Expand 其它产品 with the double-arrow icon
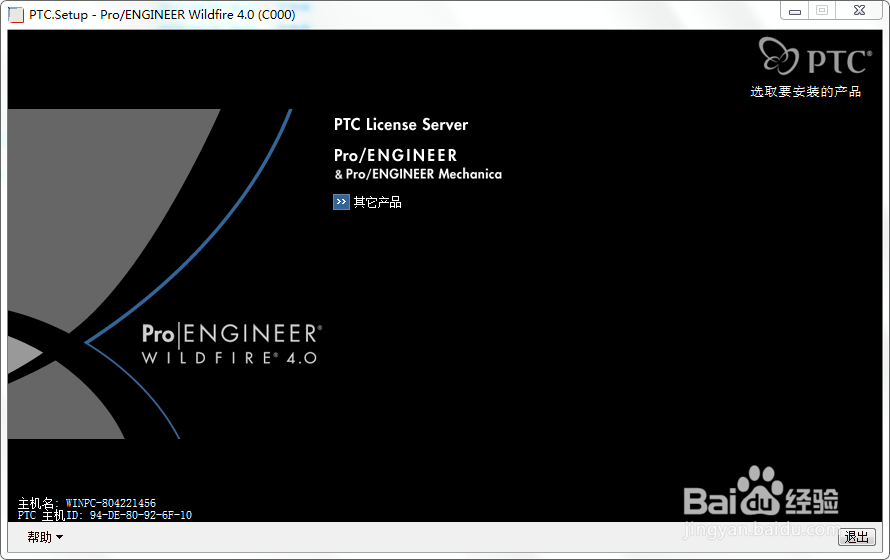 (x=341, y=202)
